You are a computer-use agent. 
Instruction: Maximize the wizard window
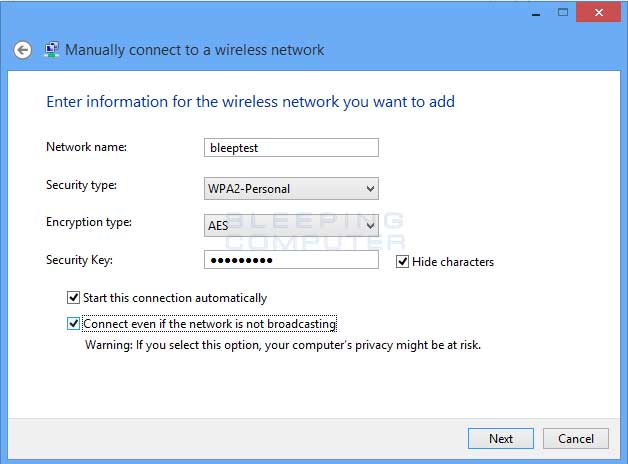point(563,12)
